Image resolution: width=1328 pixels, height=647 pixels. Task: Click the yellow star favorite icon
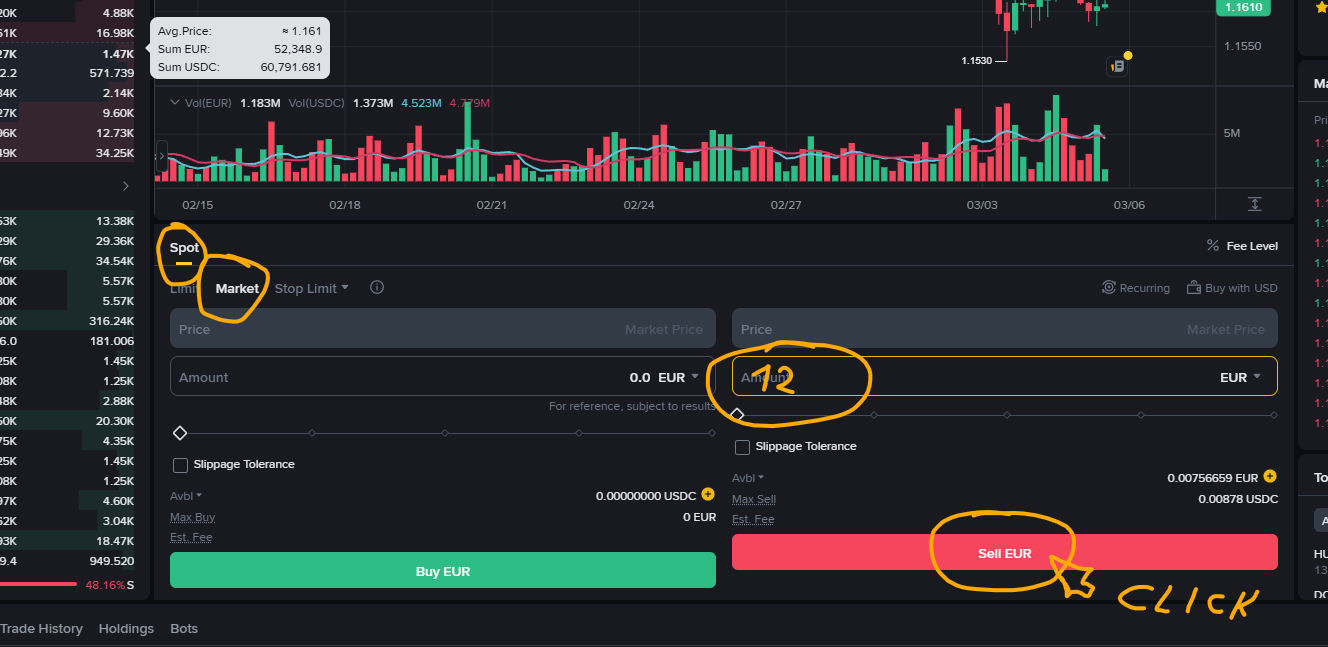tap(1321, 8)
